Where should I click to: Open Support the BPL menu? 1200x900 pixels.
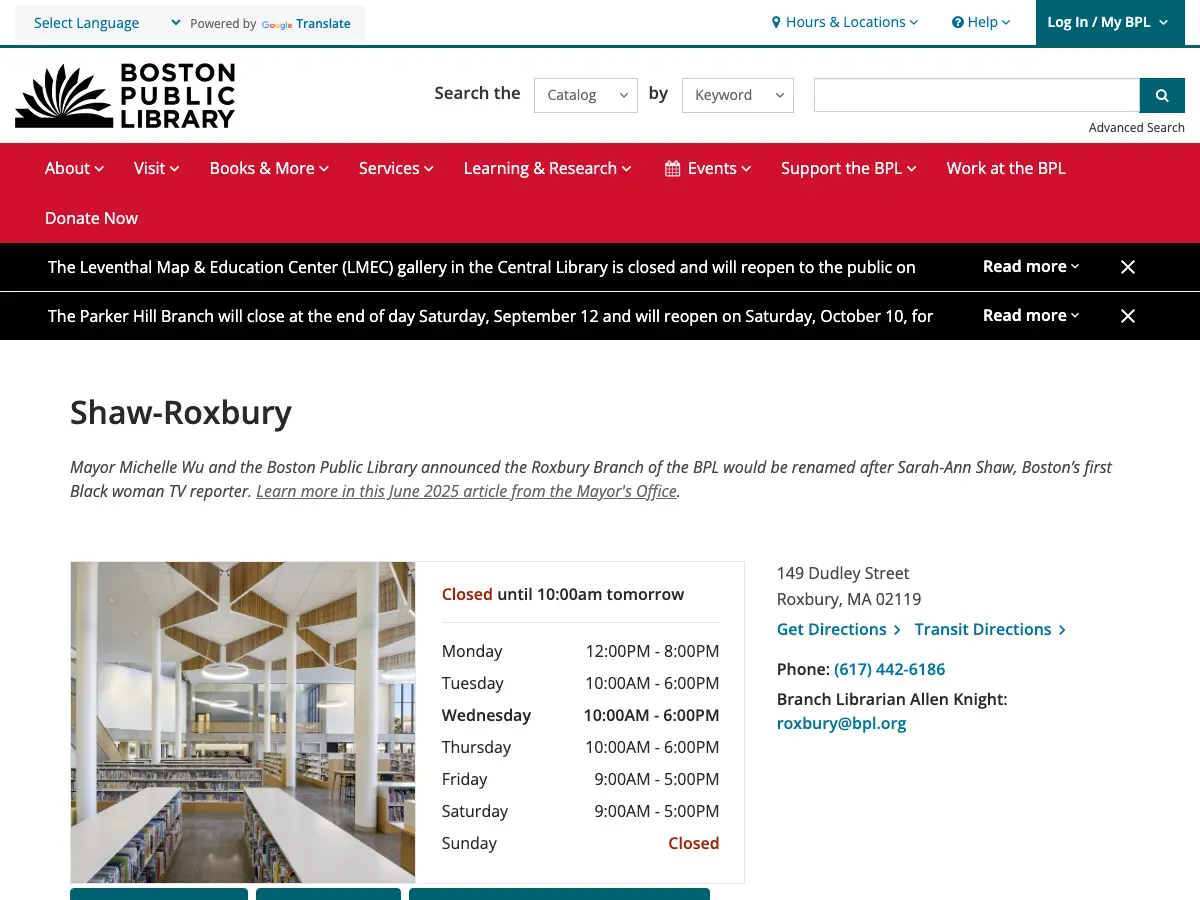coord(849,168)
